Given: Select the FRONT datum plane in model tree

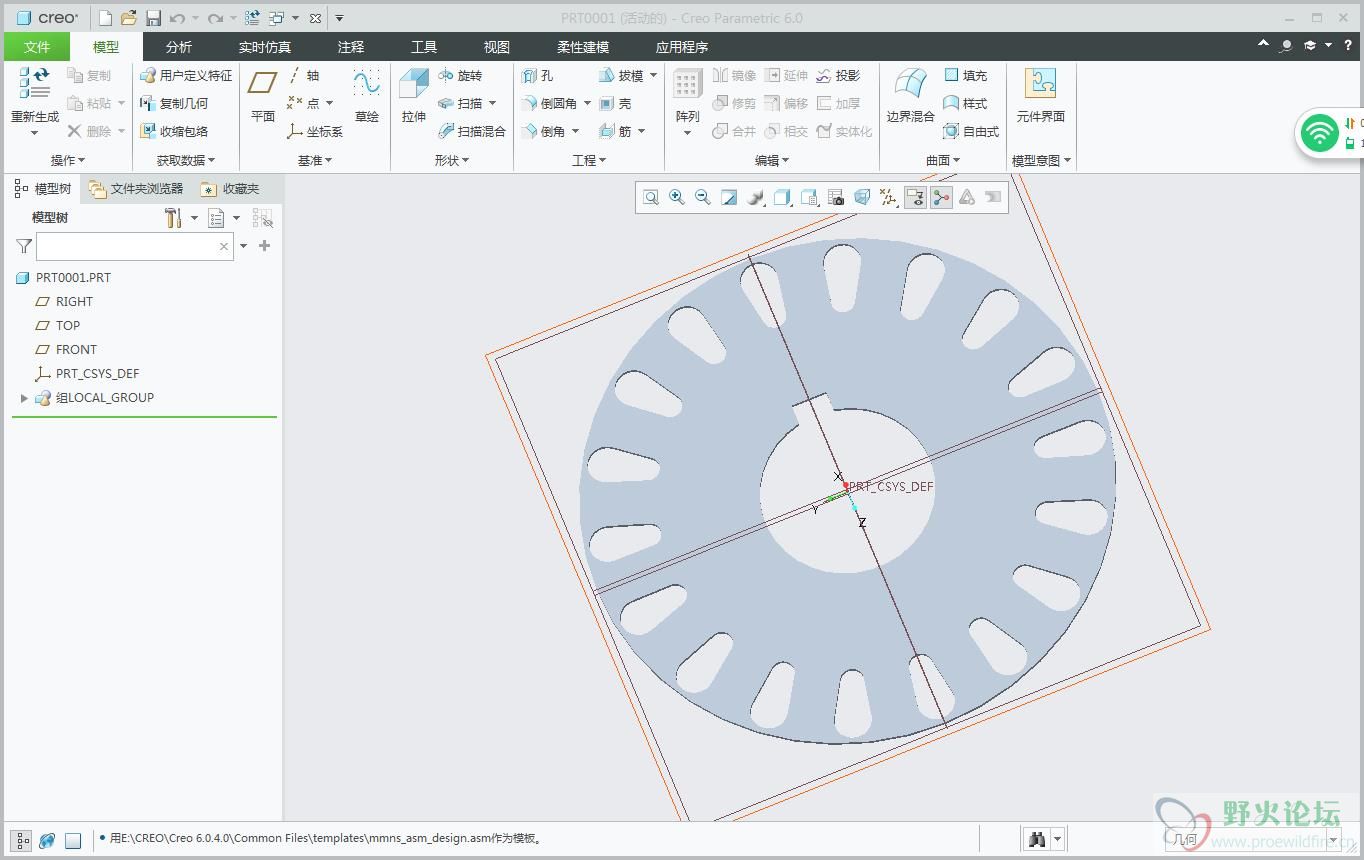Looking at the screenshot, I should click(x=66, y=350).
